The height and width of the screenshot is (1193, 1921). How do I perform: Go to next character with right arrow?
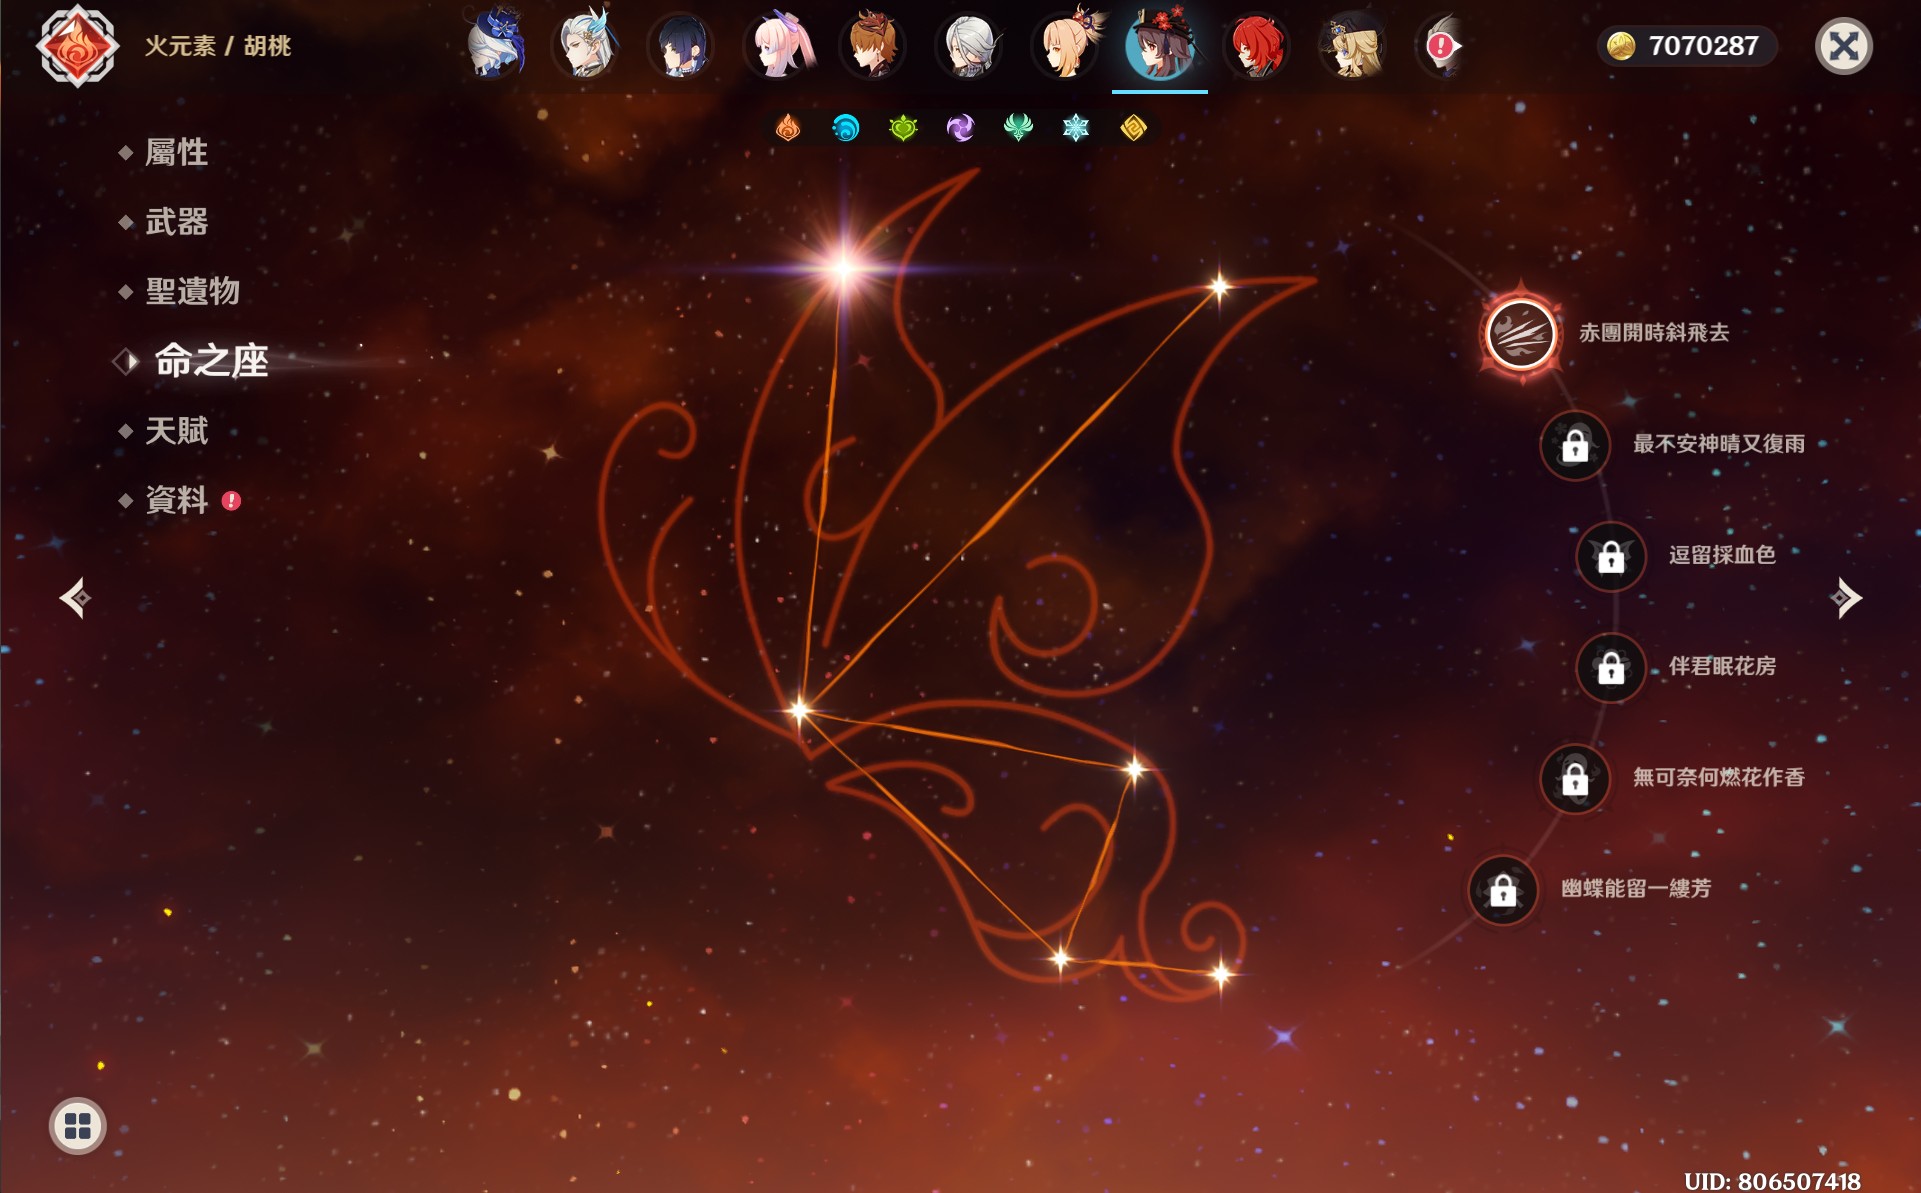click(x=1845, y=598)
